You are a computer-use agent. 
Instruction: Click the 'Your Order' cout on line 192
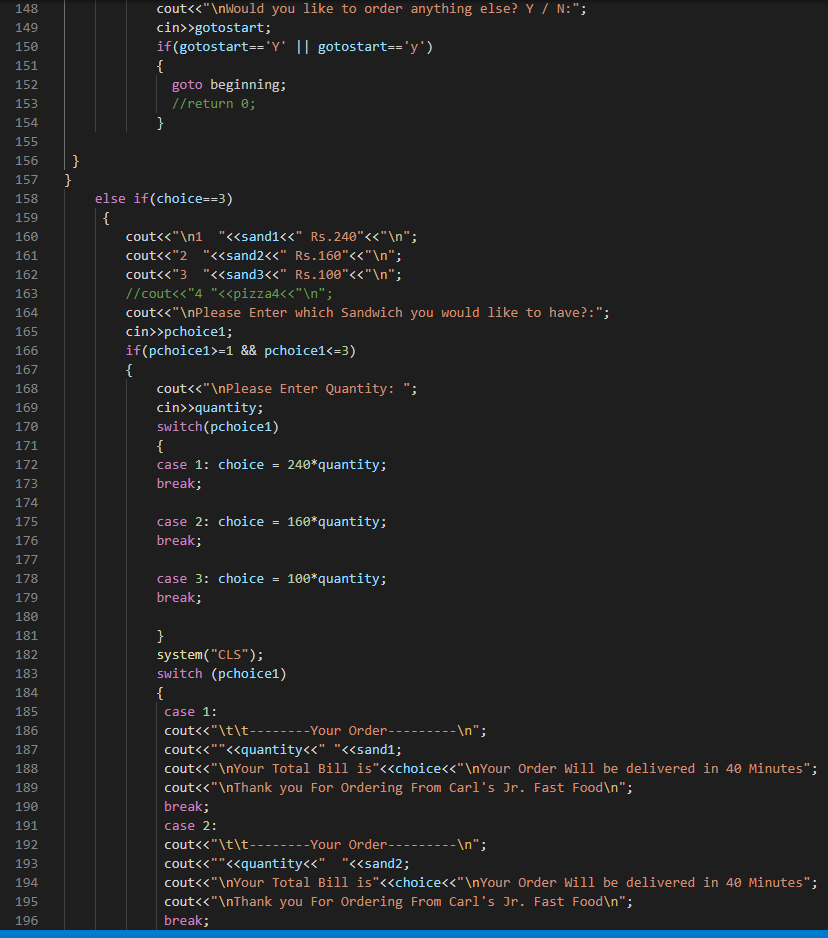[325, 845]
